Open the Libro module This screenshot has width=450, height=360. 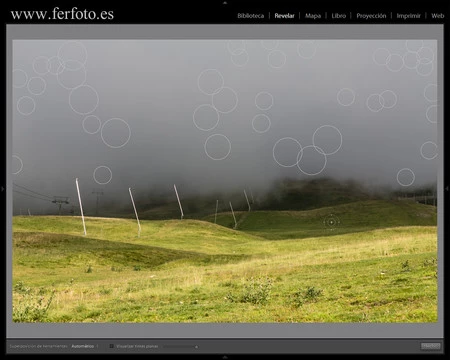[338, 16]
